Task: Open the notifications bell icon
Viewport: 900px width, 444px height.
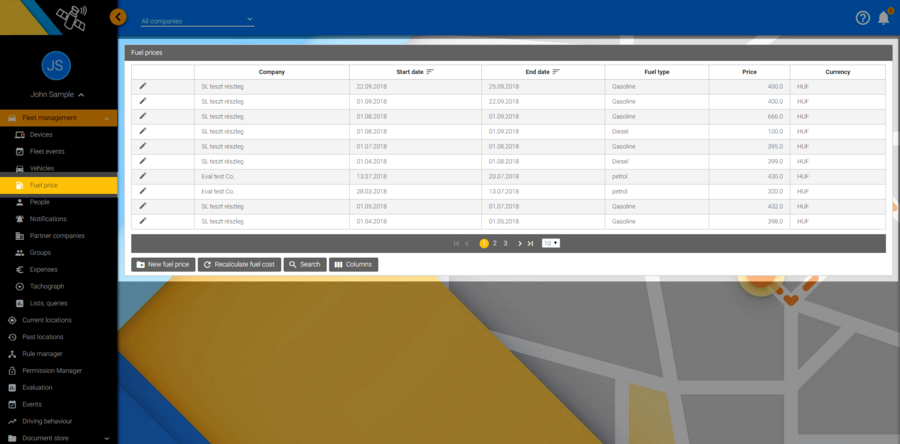Action: coord(883,18)
